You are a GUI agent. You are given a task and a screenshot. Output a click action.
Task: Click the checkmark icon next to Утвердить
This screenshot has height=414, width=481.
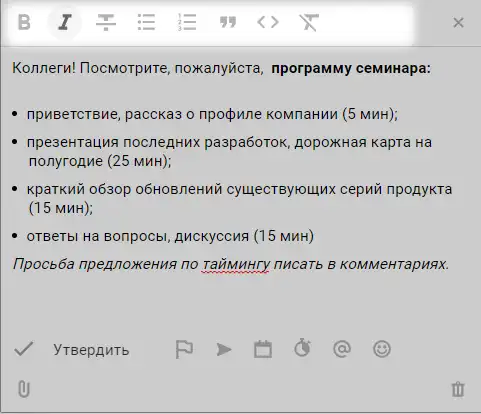pyautogui.click(x=24, y=349)
